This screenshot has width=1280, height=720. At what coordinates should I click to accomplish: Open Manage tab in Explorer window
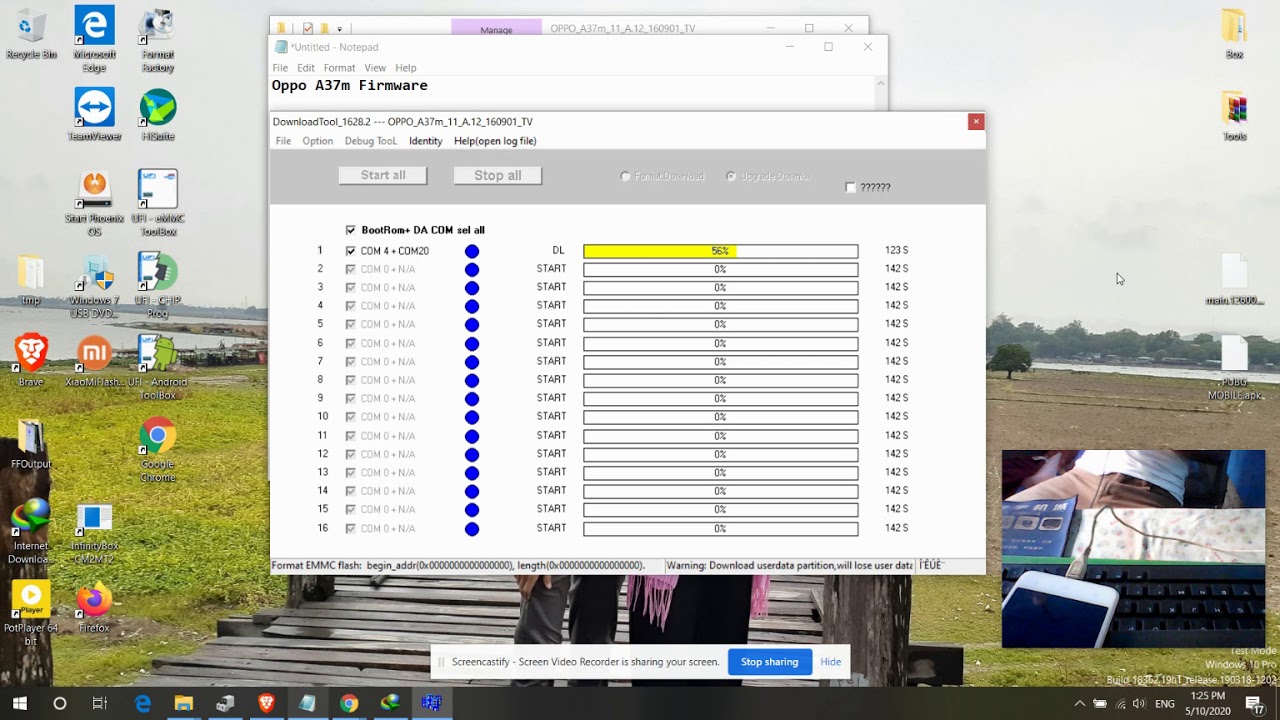pyautogui.click(x=496, y=29)
